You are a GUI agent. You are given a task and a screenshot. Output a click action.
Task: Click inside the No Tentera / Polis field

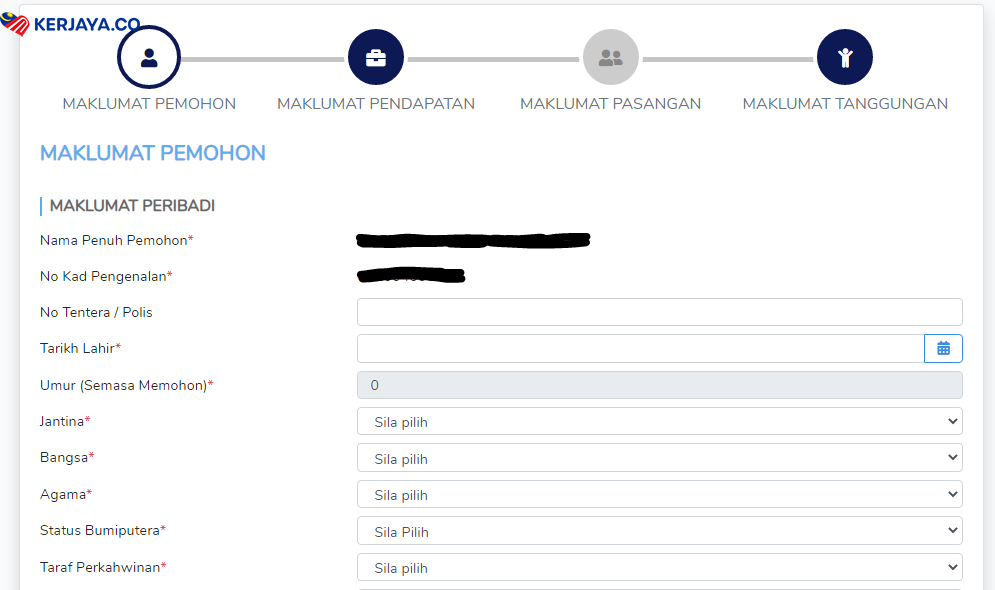(x=659, y=312)
